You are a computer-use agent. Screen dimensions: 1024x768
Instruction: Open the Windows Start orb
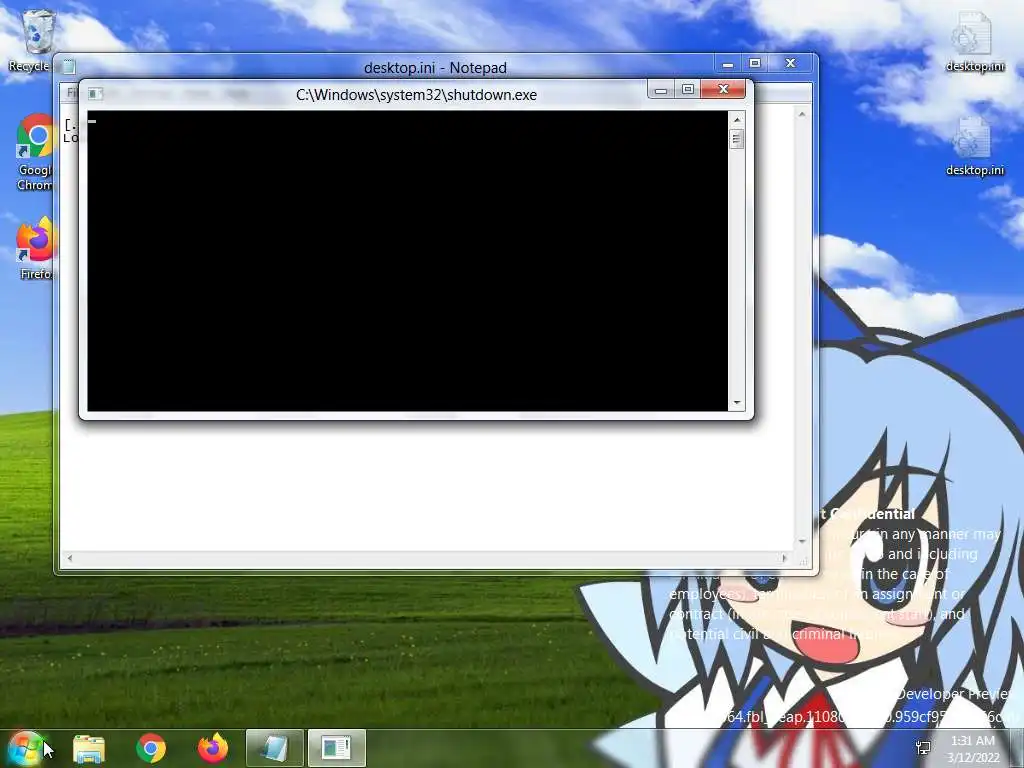tap(24, 748)
